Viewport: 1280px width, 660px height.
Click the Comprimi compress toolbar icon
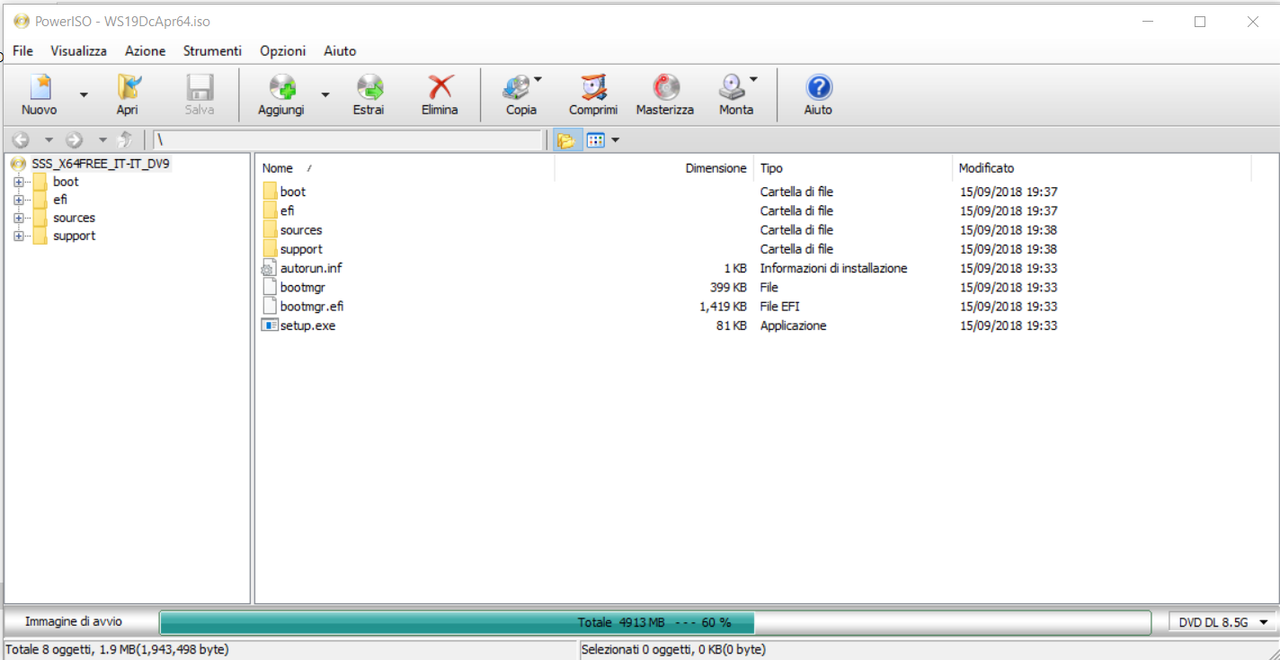coord(593,87)
